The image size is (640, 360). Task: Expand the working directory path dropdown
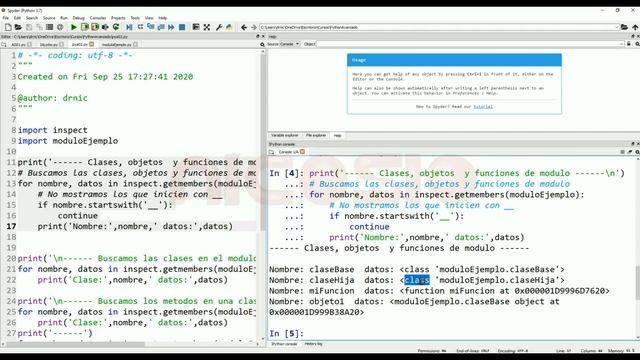[x=617, y=27]
